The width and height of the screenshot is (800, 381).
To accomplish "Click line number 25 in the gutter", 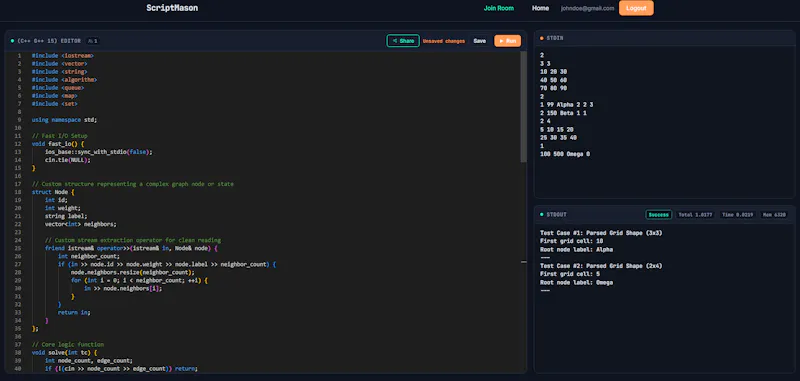I will tap(18, 248).
